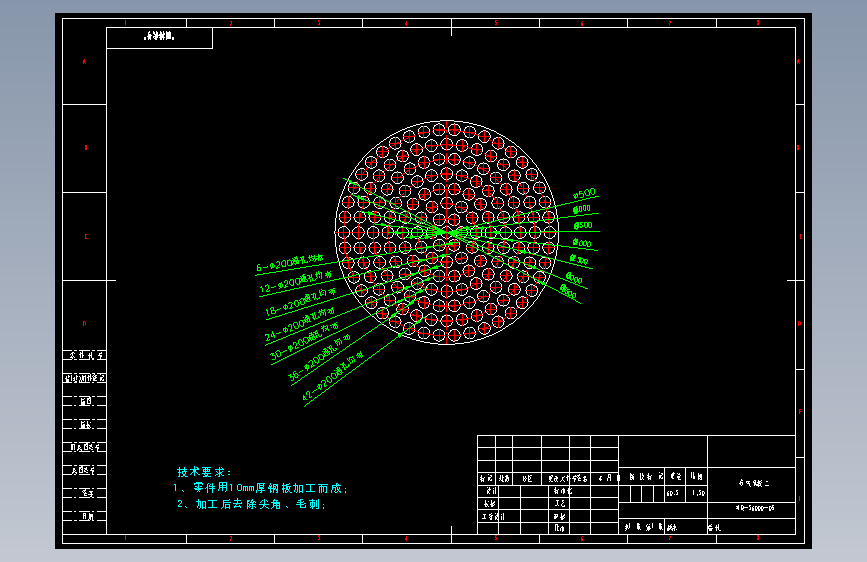Select the '12-Φ200通孔均布' annotation

point(296,280)
